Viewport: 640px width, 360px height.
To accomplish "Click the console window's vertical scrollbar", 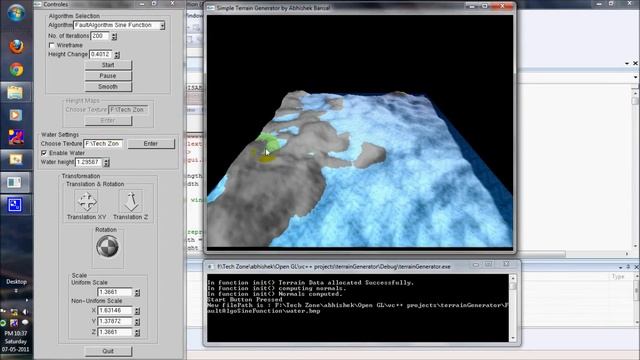I will coord(513,308).
